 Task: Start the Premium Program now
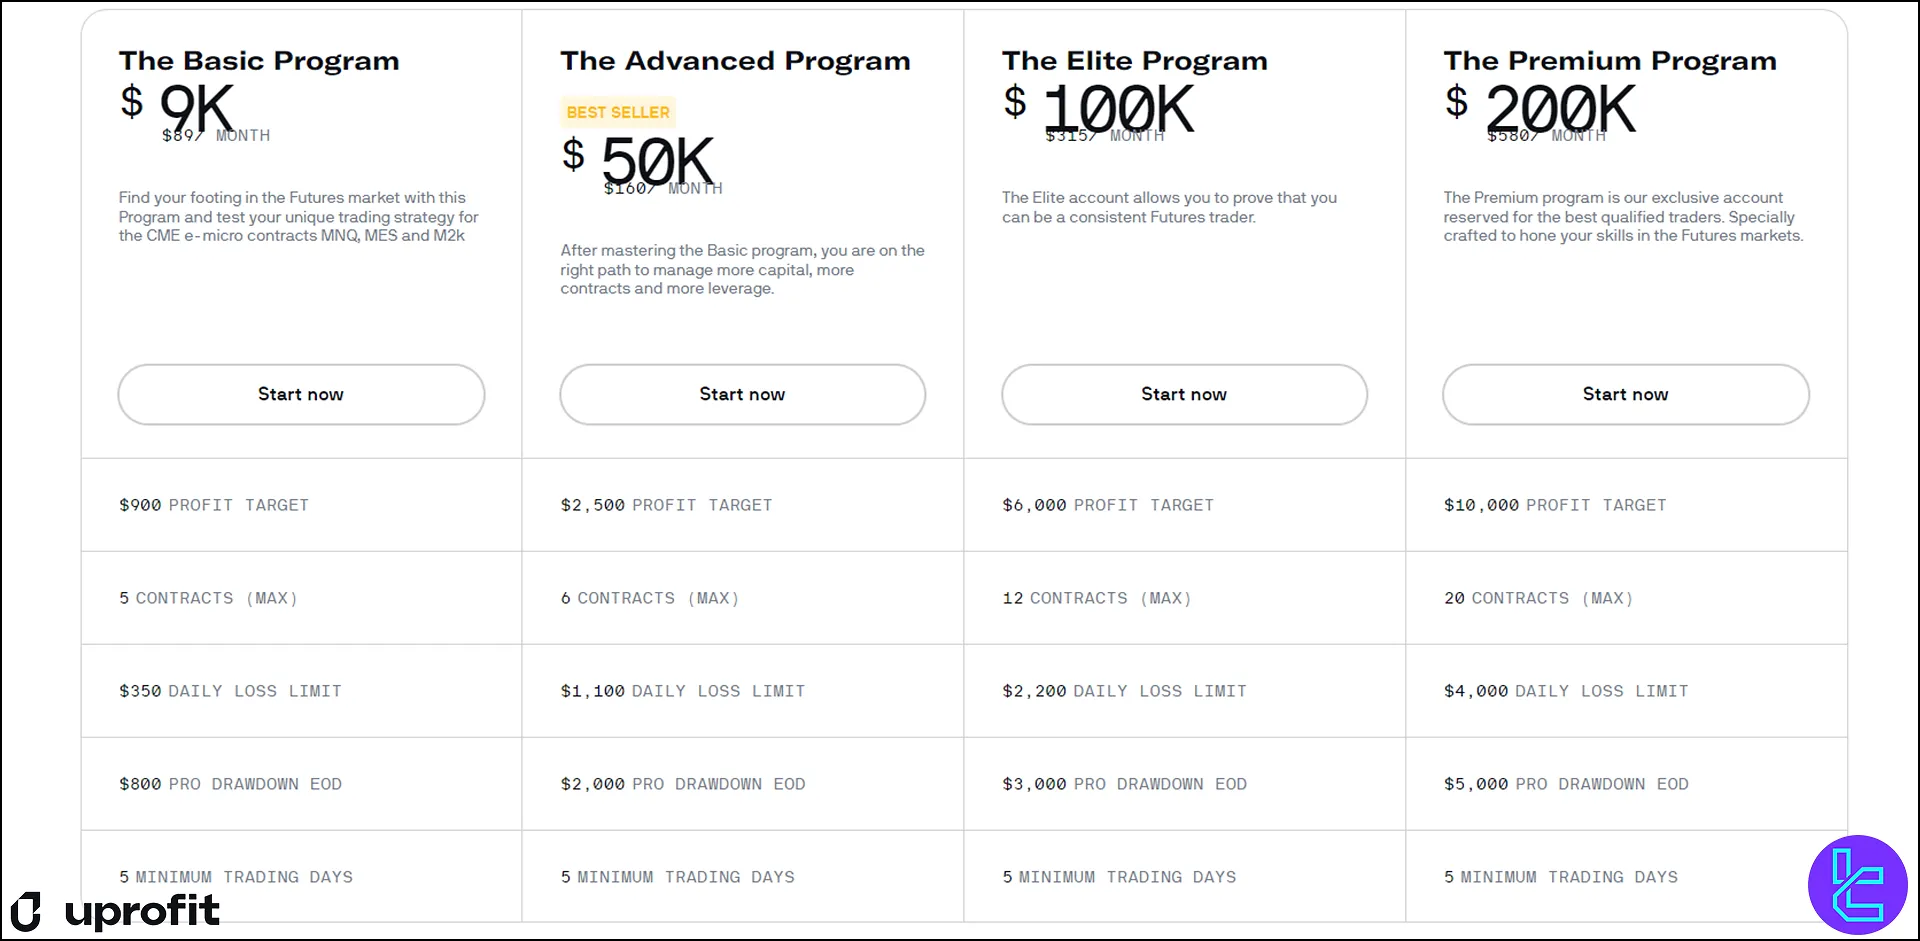point(1625,394)
